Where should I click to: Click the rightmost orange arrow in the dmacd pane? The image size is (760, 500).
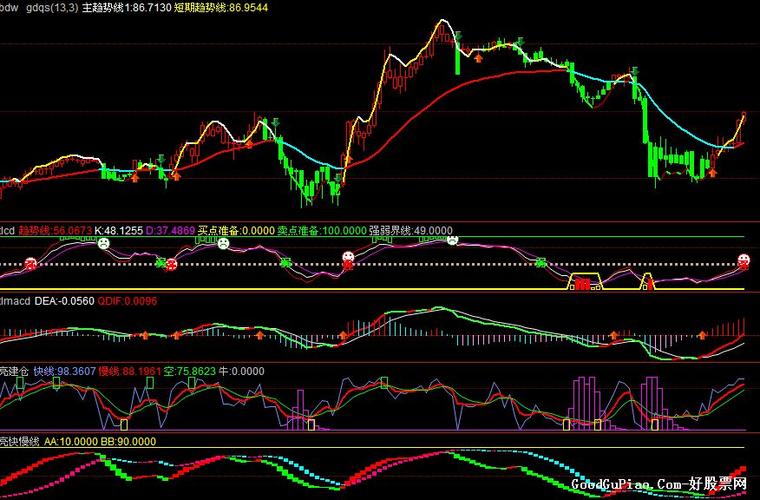tap(702, 334)
